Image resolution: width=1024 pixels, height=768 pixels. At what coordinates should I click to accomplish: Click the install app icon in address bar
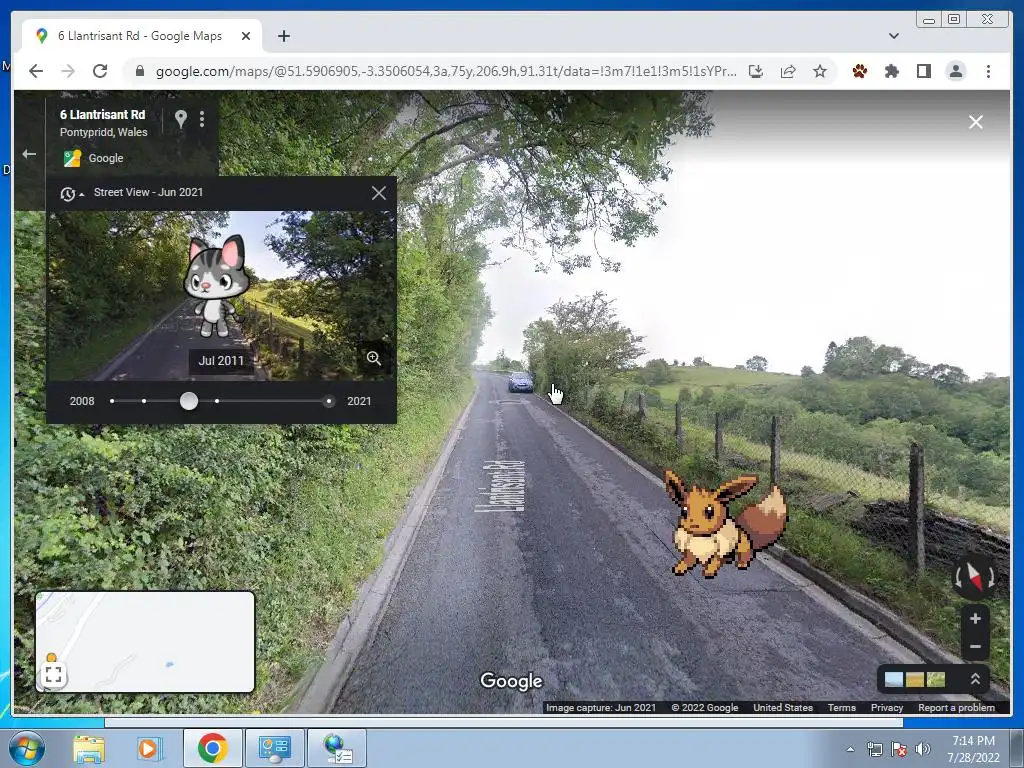click(x=756, y=71)
